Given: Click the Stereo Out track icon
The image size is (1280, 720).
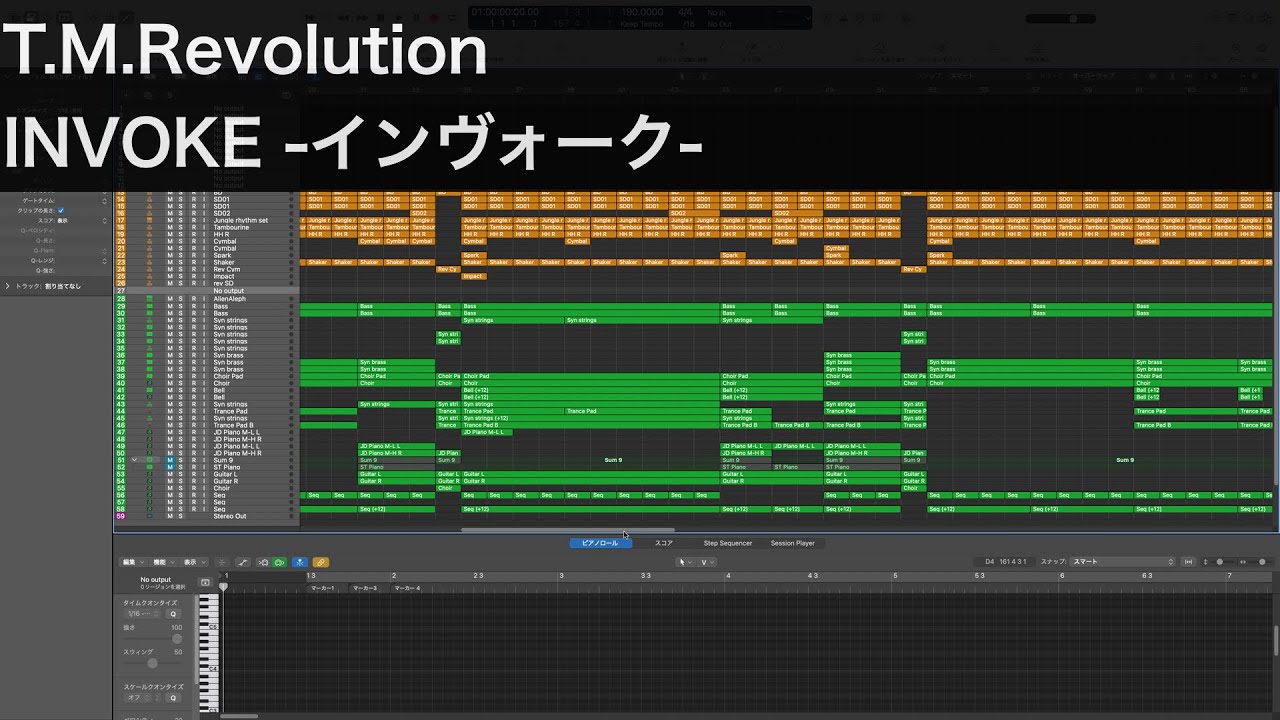Looking at the screenshot, I should (149, 516).
